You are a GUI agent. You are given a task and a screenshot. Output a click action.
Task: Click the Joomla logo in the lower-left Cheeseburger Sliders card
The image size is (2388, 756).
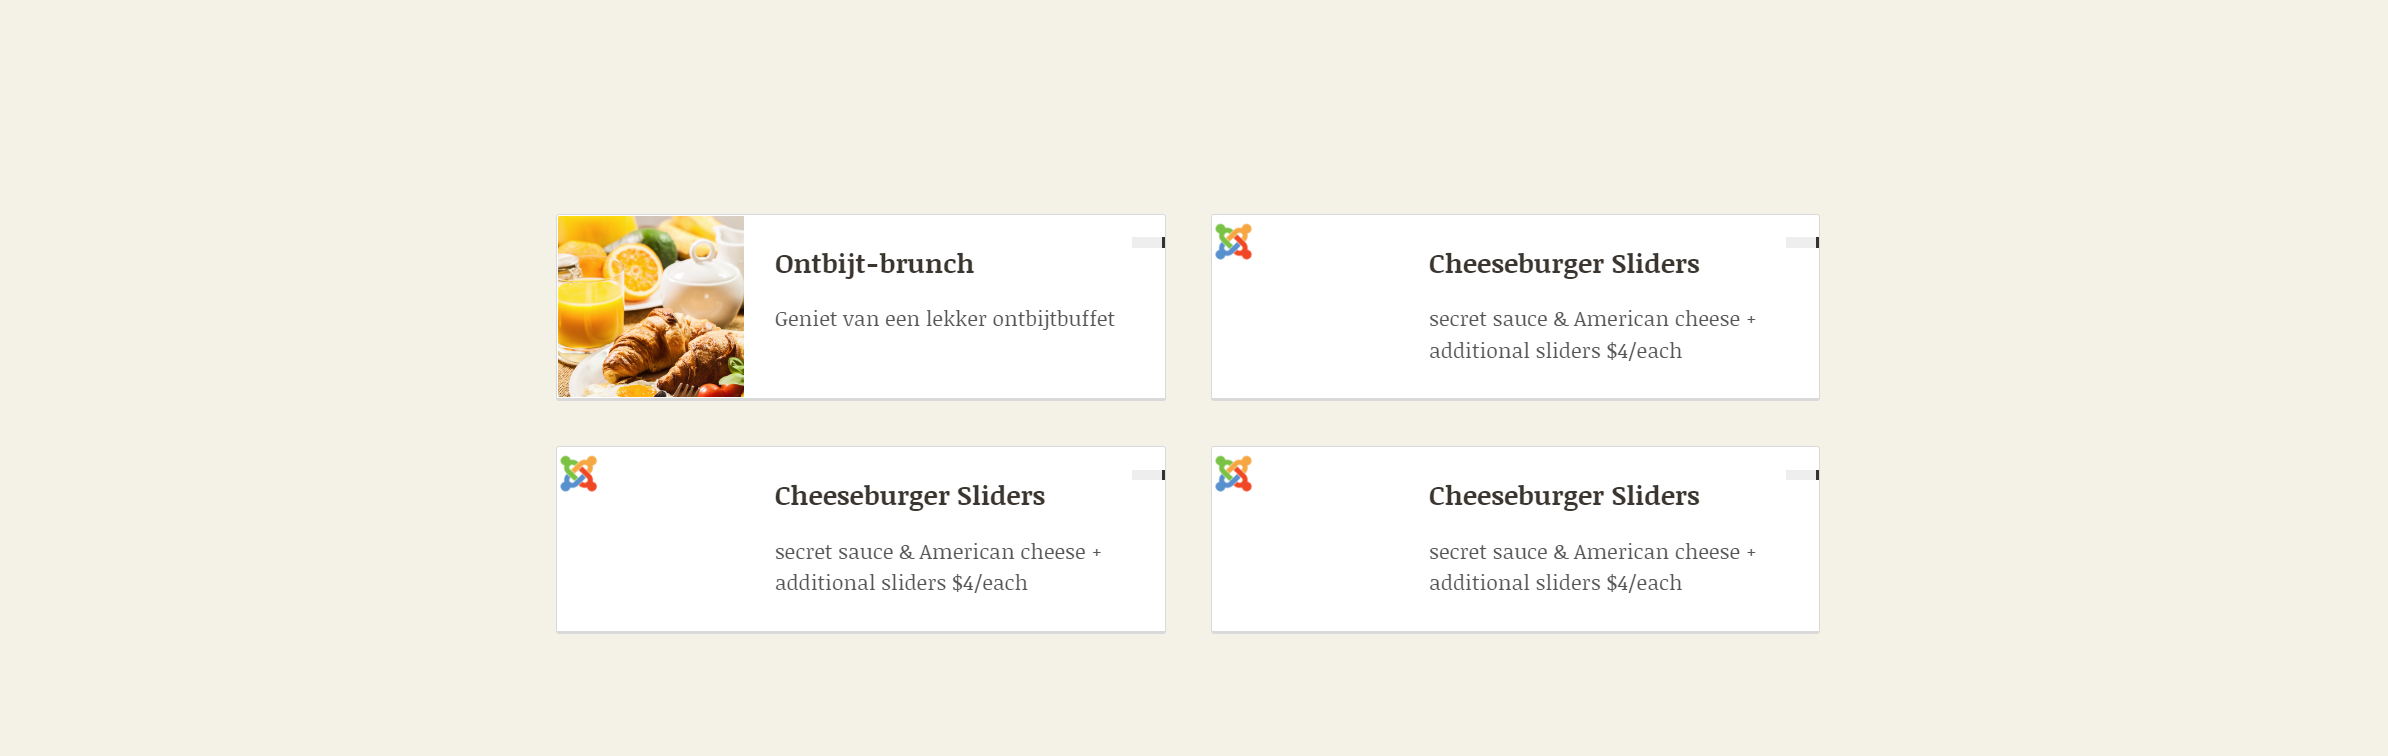578,474
